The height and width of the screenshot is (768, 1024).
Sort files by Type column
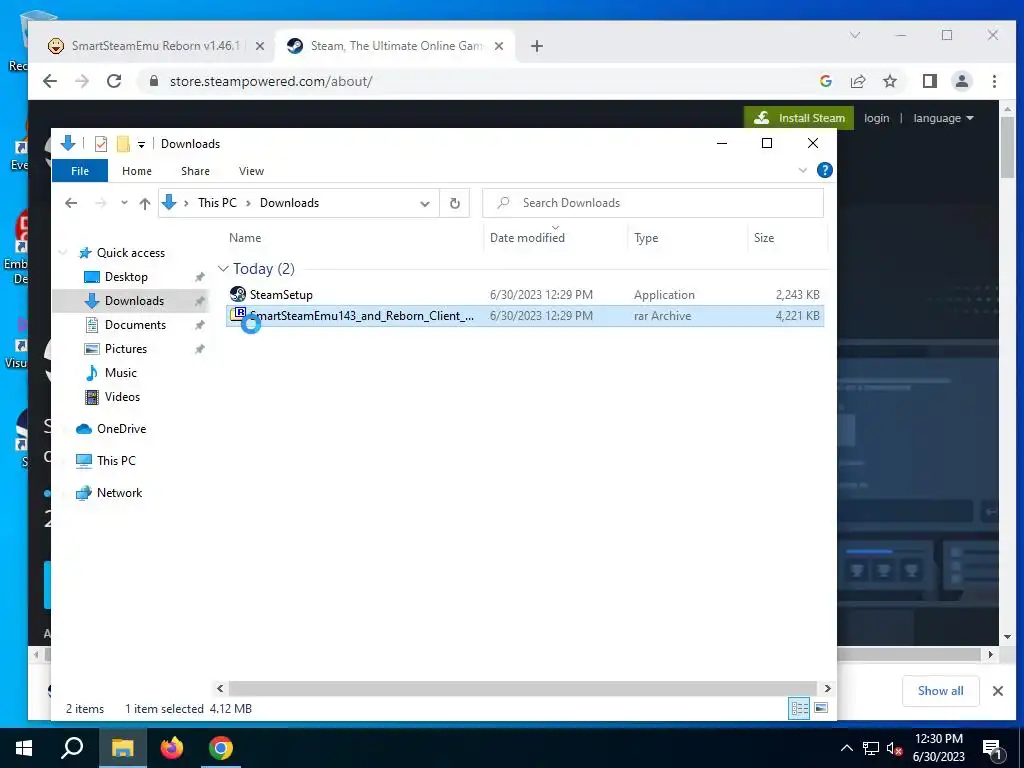click(x=646, y=238)
